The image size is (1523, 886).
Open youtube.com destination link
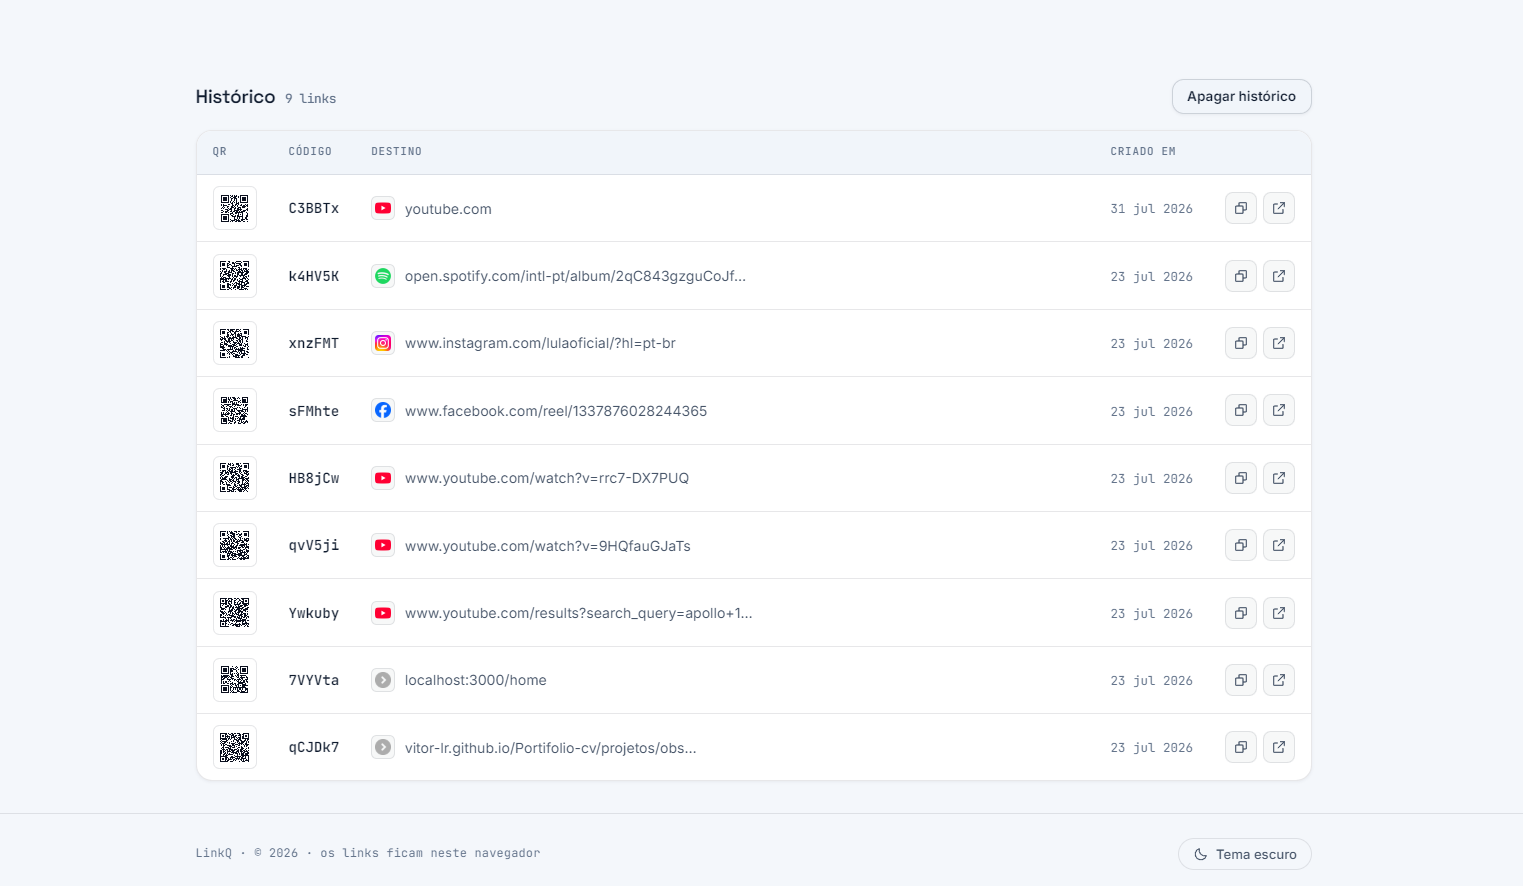coord(448,209)
